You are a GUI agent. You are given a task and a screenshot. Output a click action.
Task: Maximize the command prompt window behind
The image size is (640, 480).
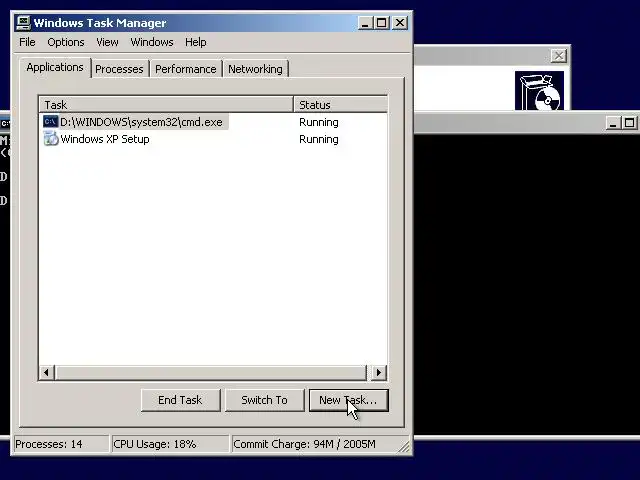629,123
